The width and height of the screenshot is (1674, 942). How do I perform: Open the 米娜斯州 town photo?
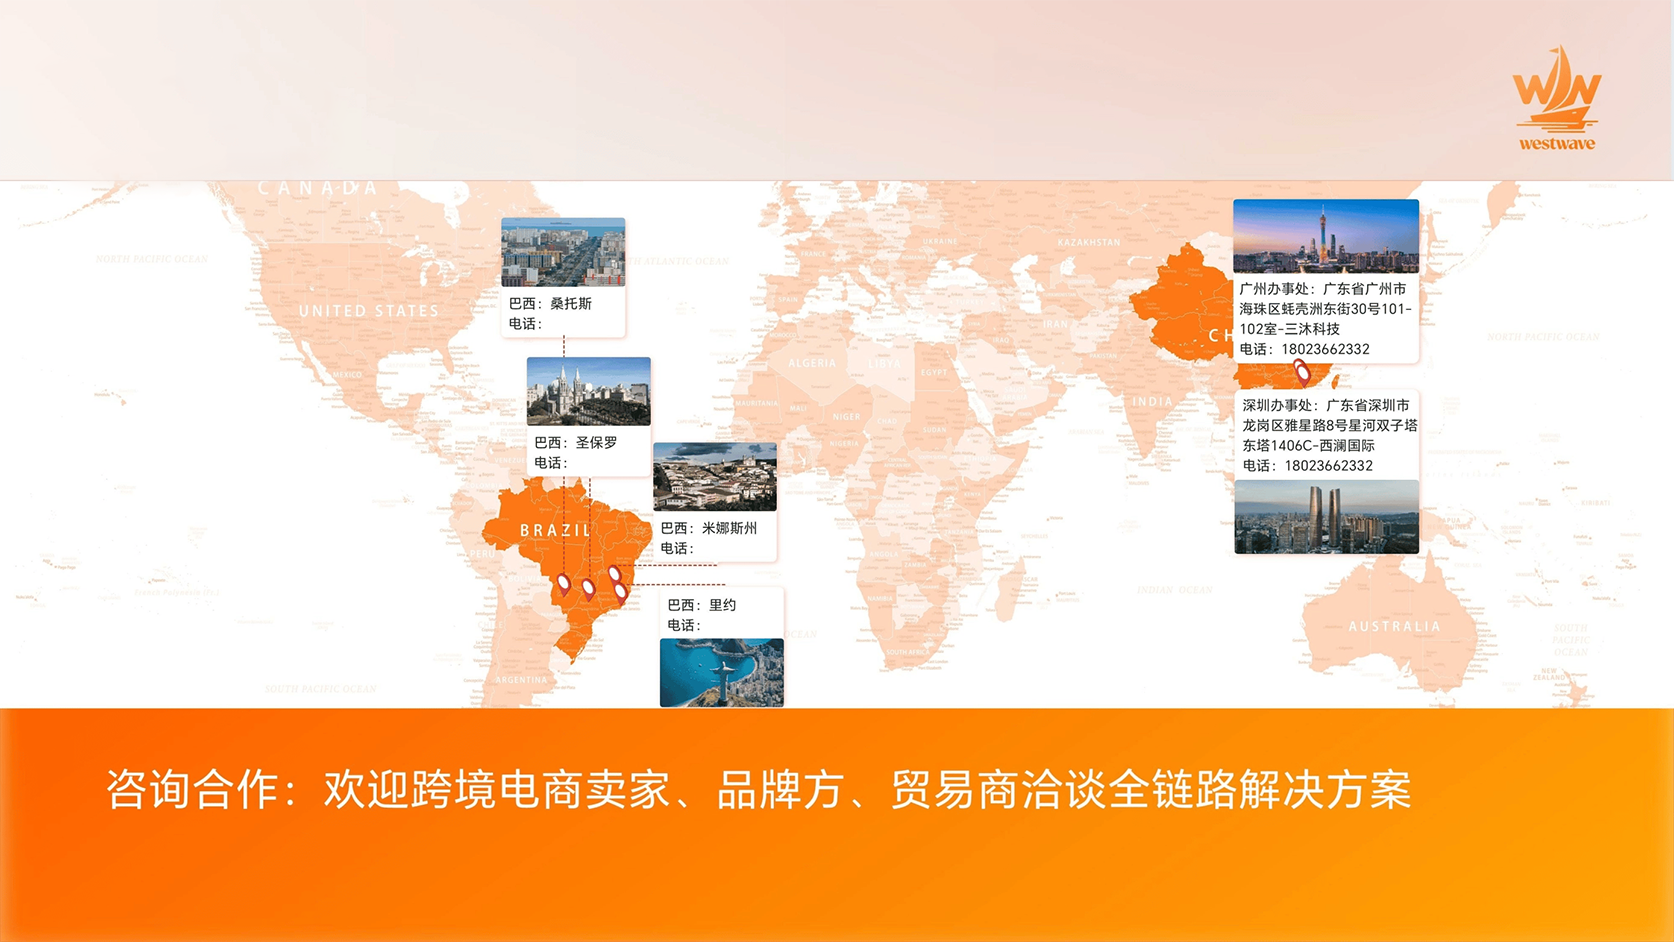point(714,477)
